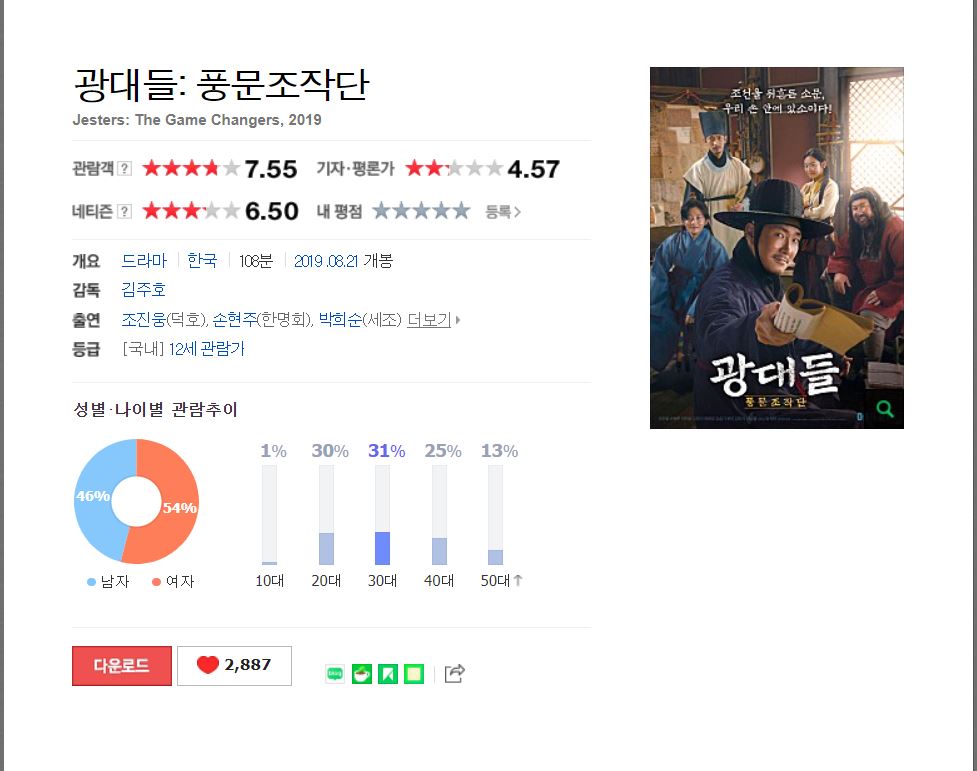This screenshot has width=977, height=771.
Task: Click the movie poster thumbnail
Action: click(776, 247)
